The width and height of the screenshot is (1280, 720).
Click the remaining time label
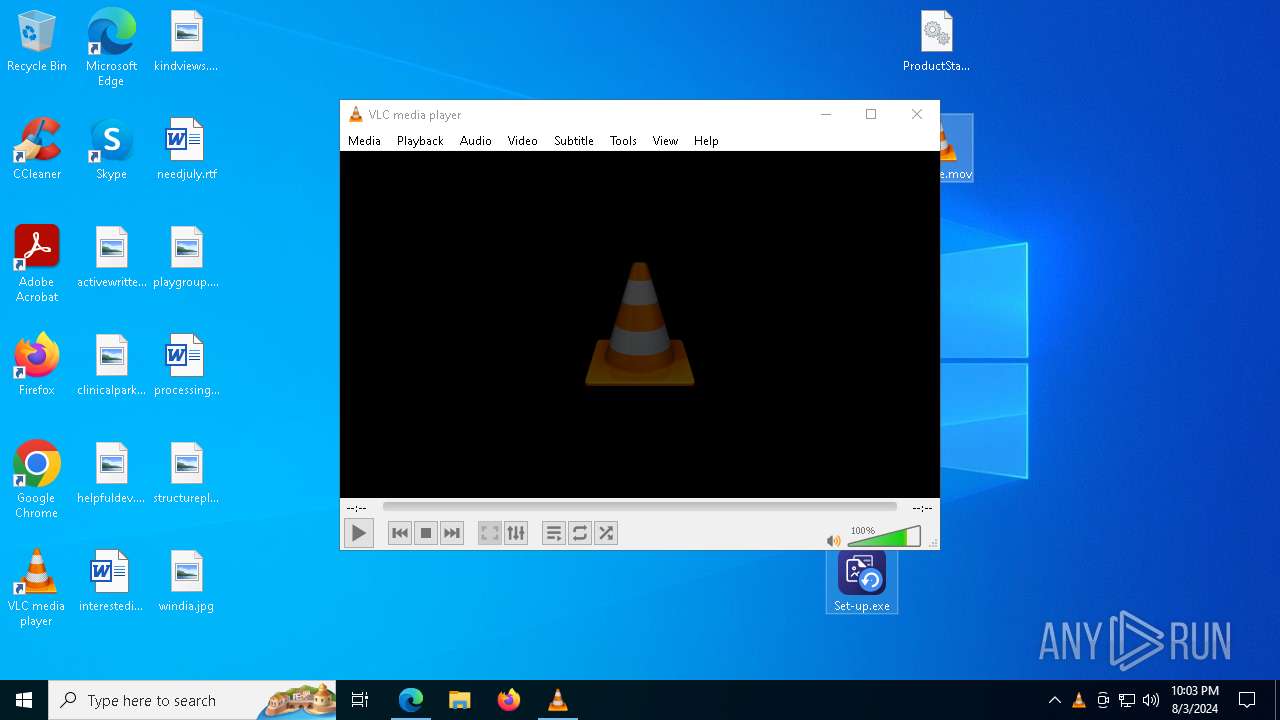tap(922, 508)
